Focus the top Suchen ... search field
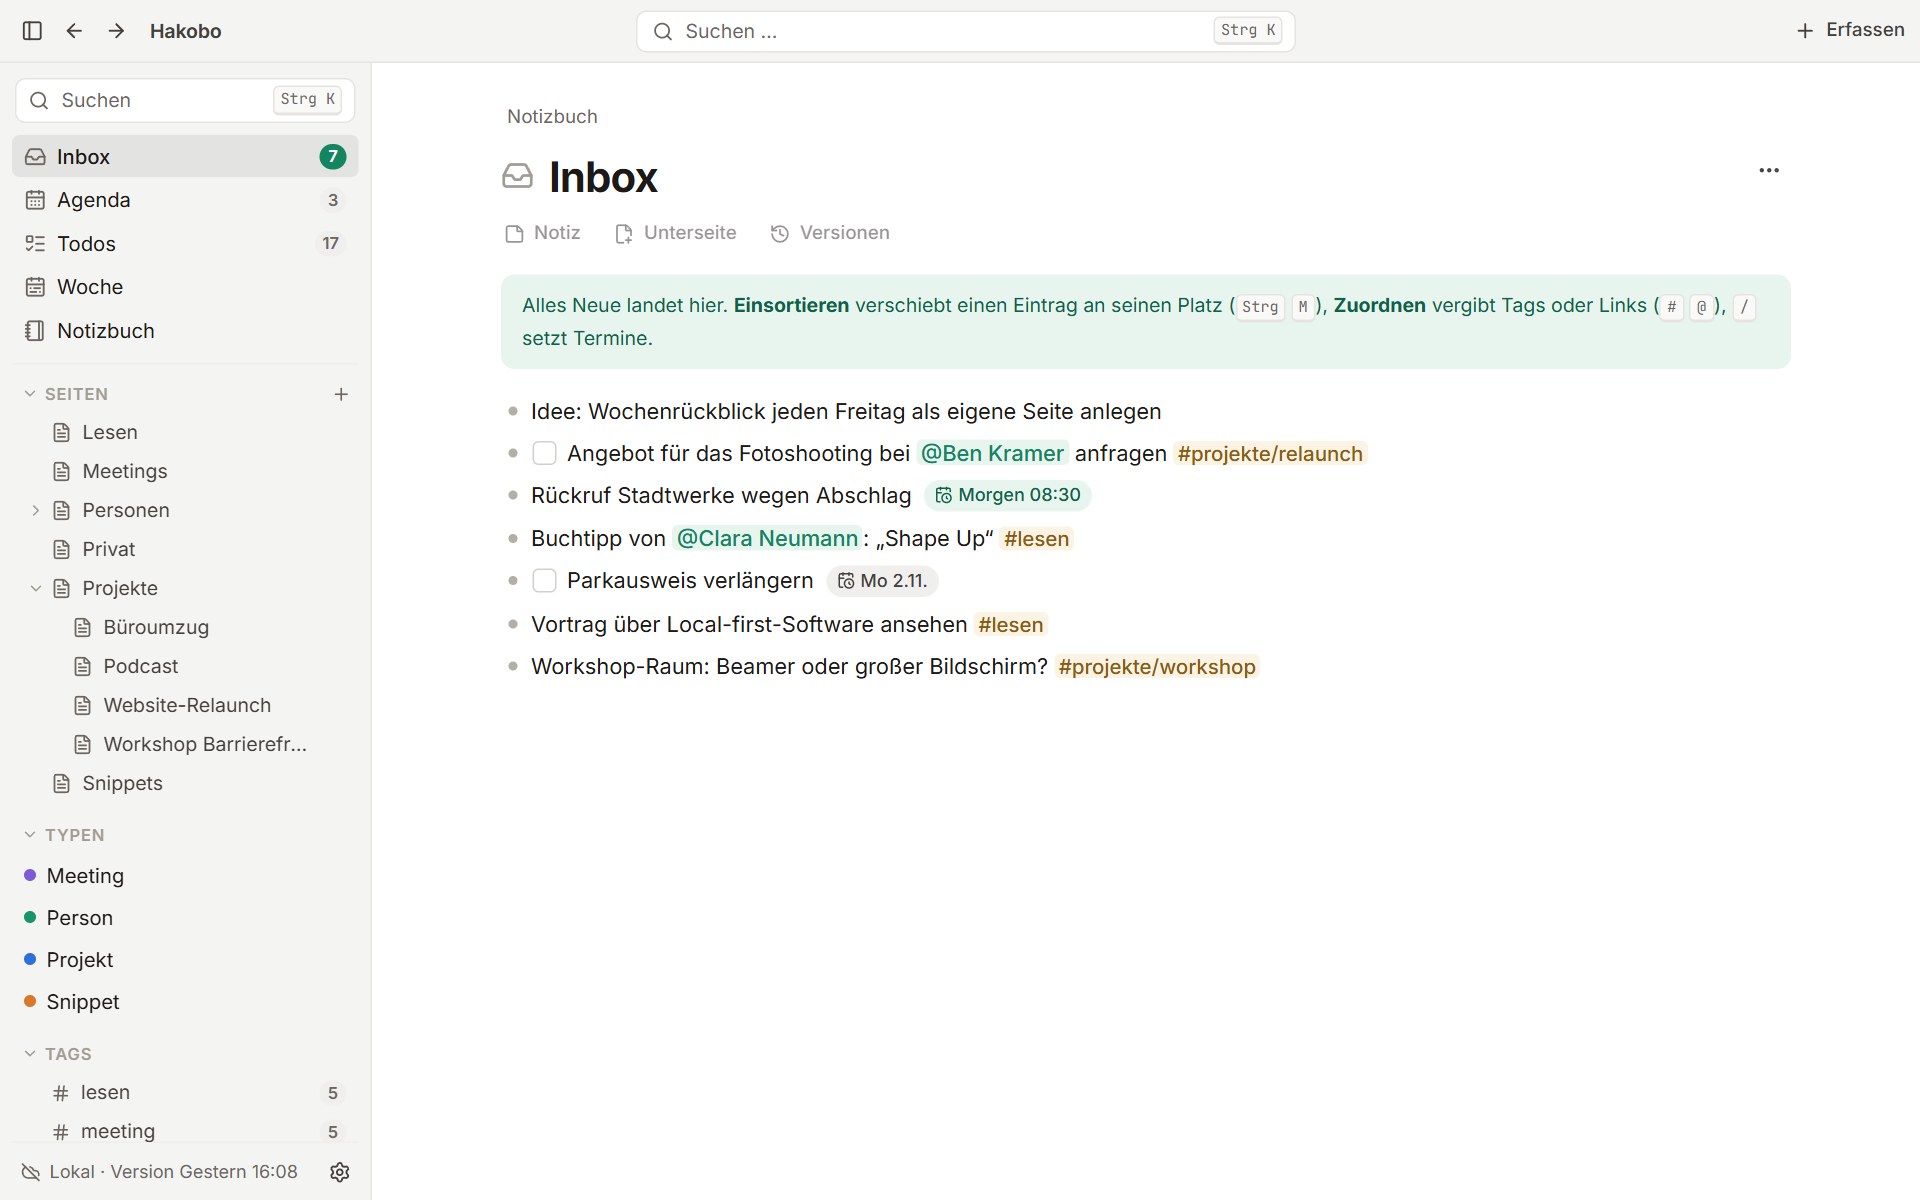Viewport: 1920px width, 1200px height. coord(965,31)
